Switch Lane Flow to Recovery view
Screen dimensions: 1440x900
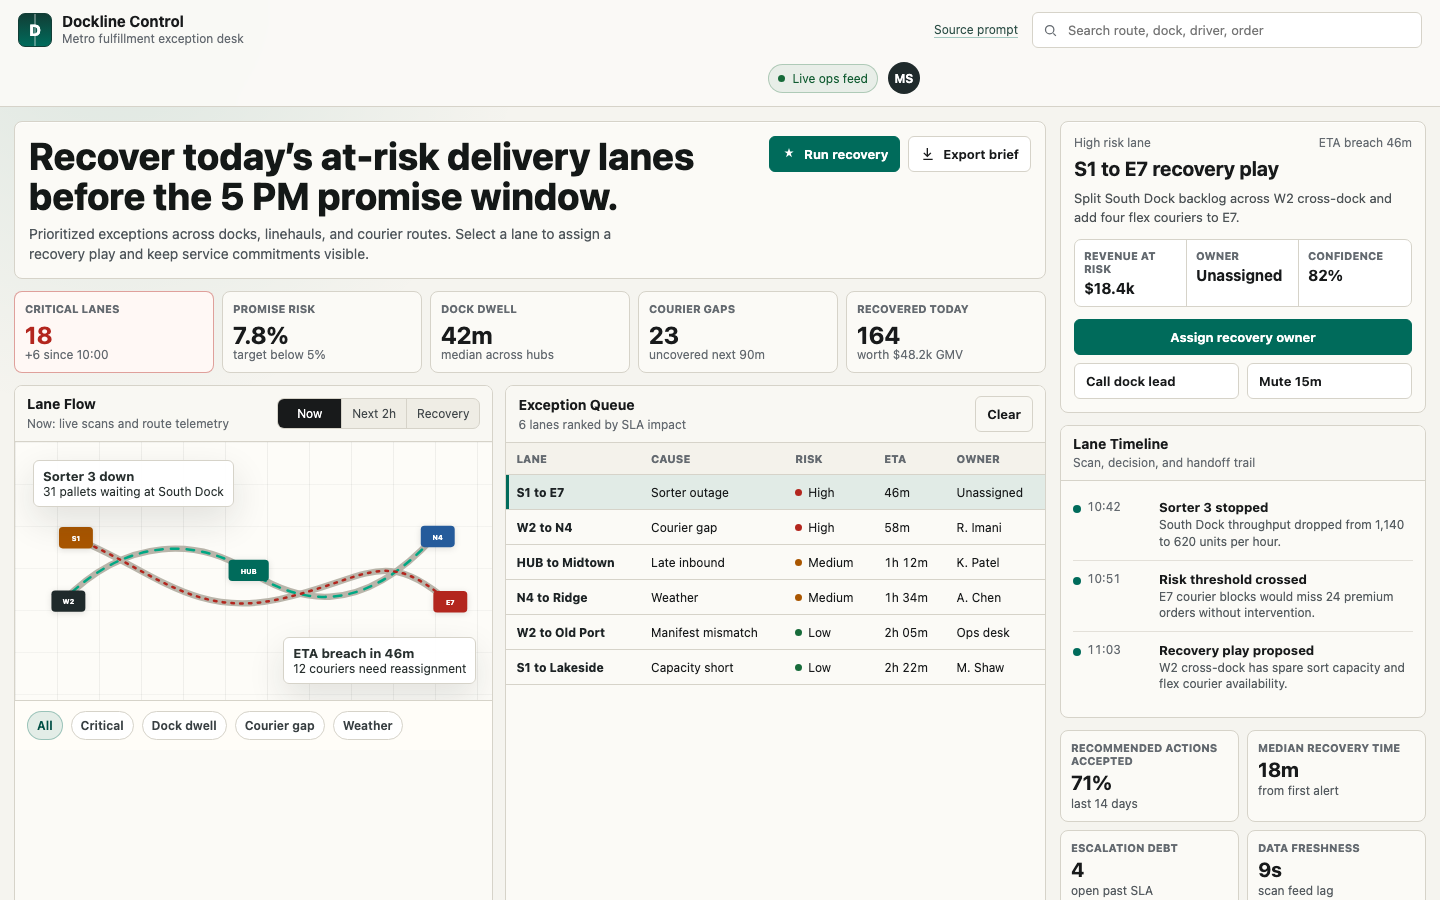pyautogui.click(x=443, y=414)
